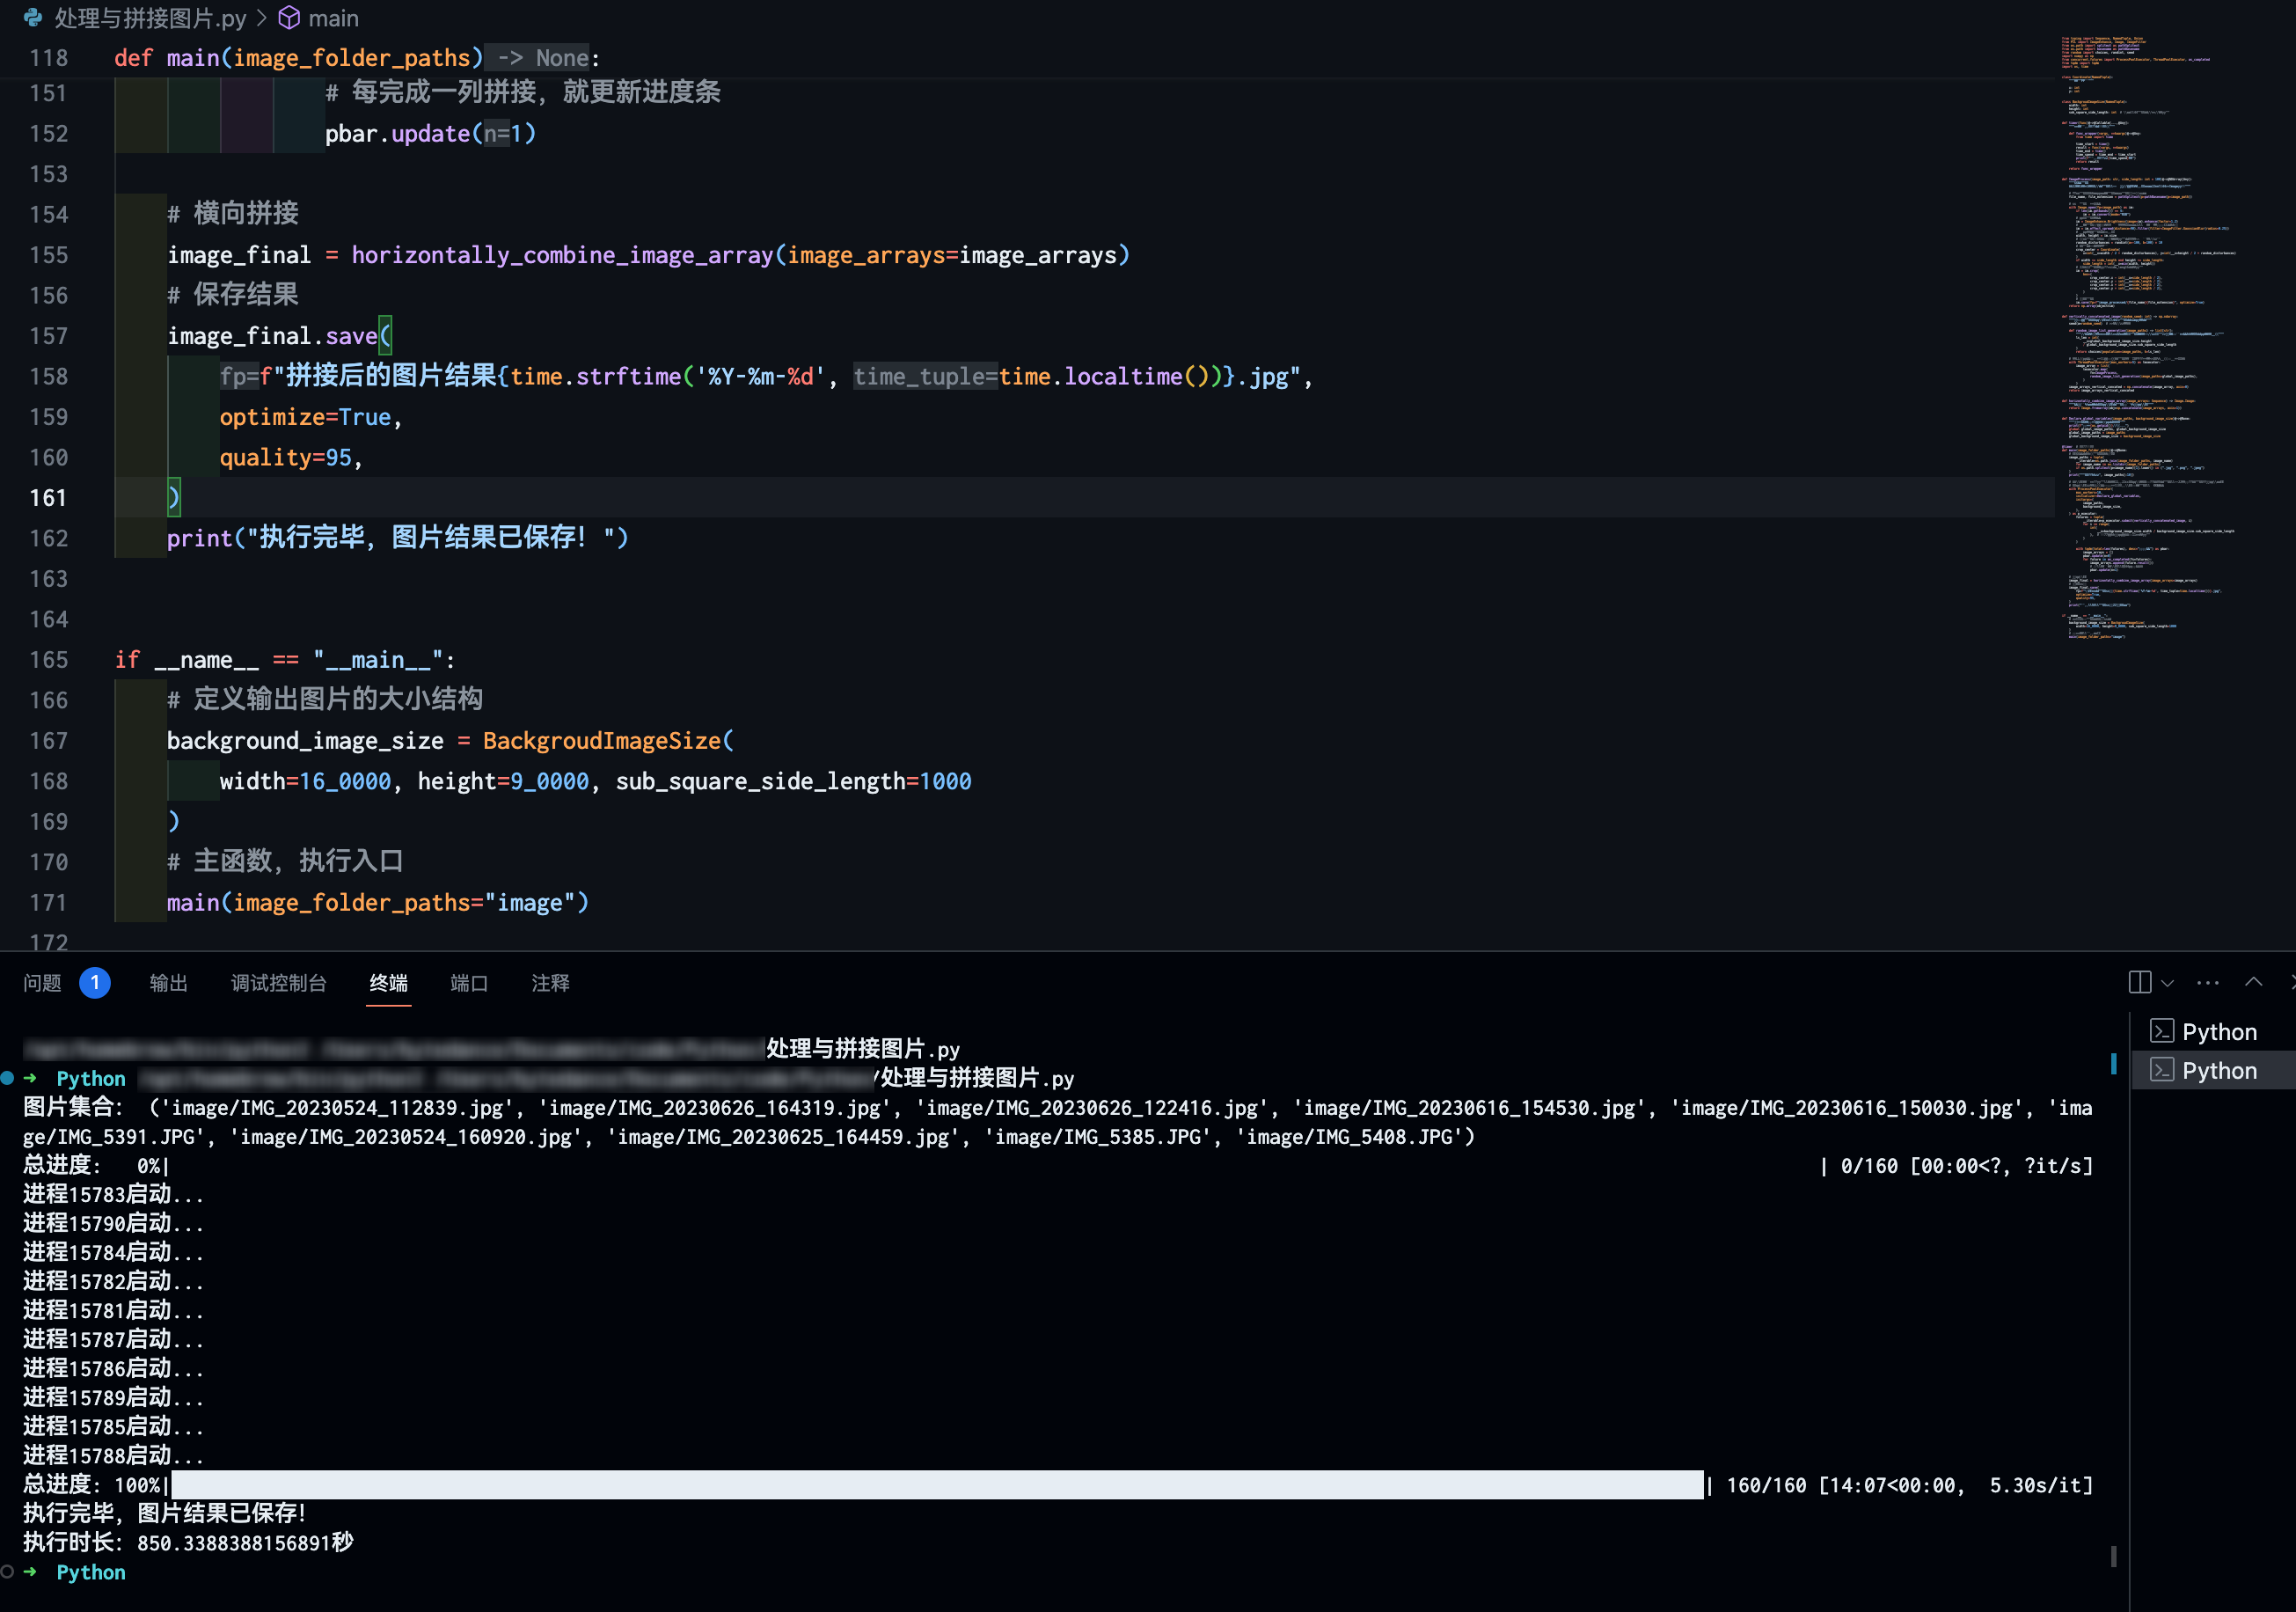The width and height of the screenshot is (2296, 1612).
Task: Open the 输出 panel tab
Action: coord(168,983)
